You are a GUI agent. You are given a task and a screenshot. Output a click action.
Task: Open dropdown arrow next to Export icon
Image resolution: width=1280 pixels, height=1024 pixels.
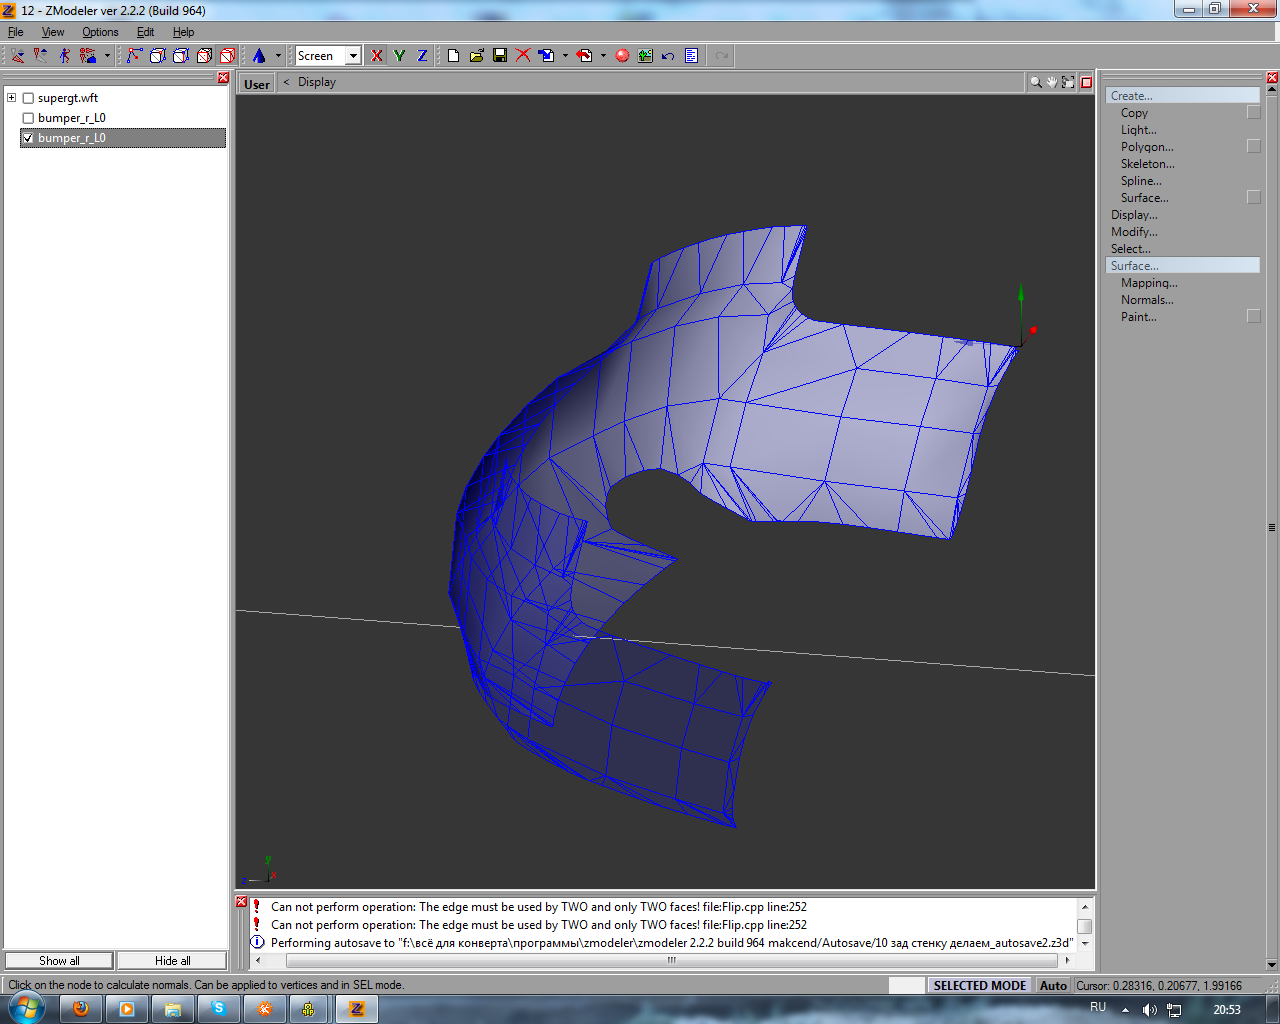tap(603, 56)
